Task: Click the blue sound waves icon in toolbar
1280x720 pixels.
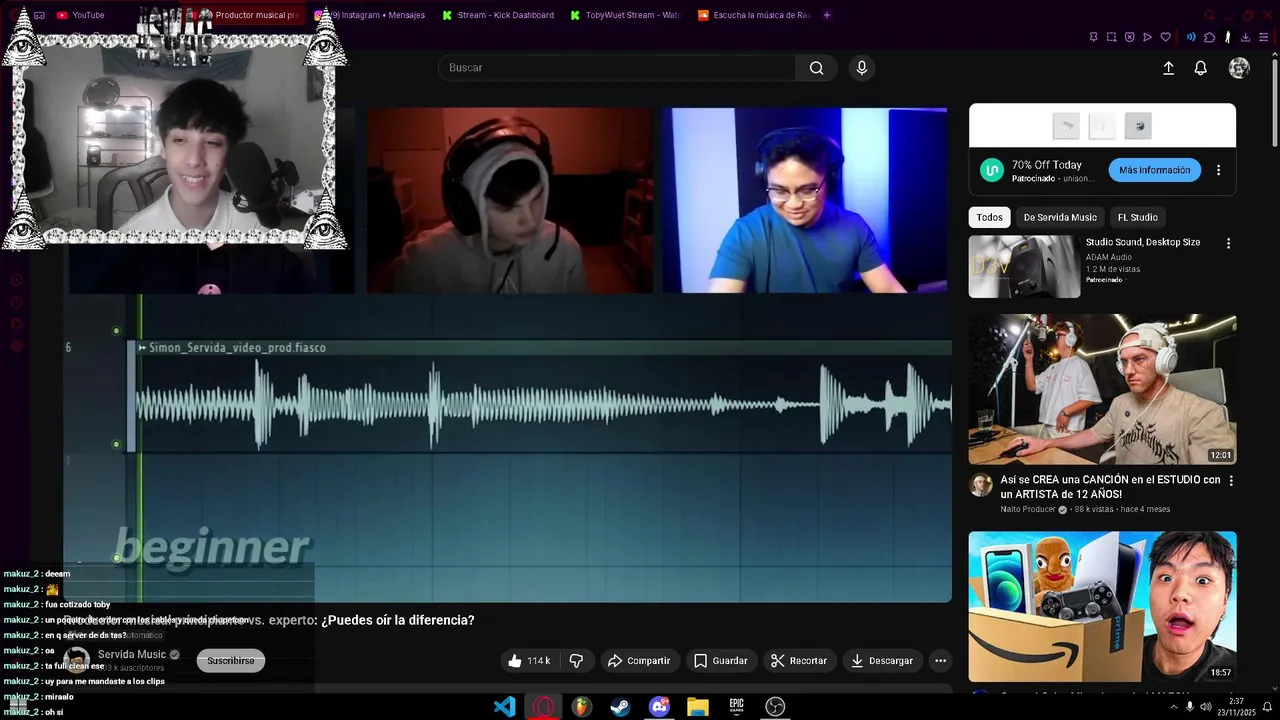Action: click(x=1191, y=37)
